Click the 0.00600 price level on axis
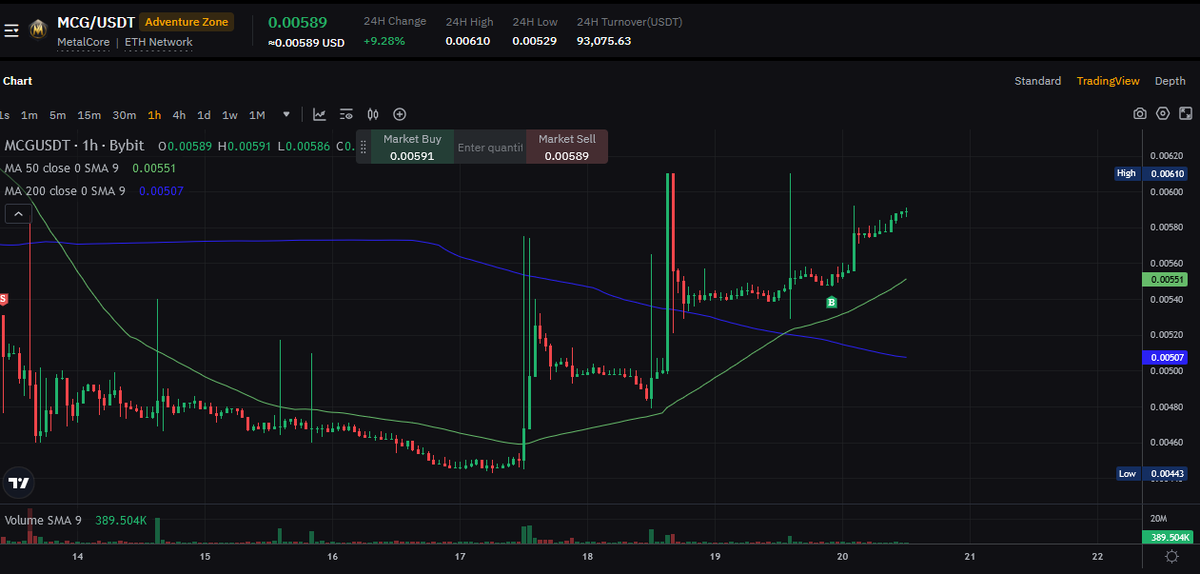 click(x=1167, y=191)
